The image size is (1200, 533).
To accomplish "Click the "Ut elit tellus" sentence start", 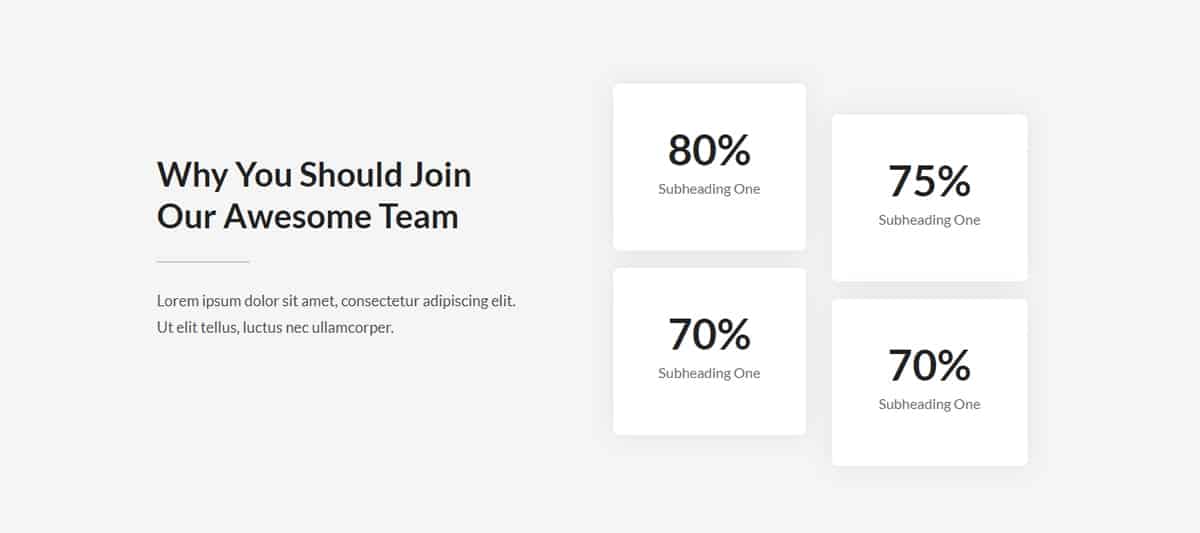I will click(197, 327).
